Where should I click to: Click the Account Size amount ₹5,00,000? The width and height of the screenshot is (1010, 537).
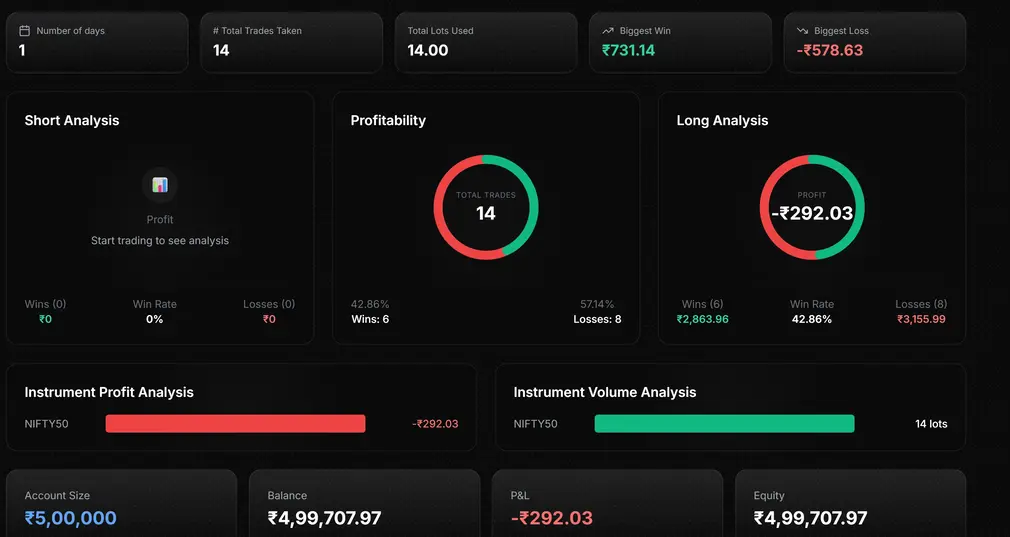71,518
